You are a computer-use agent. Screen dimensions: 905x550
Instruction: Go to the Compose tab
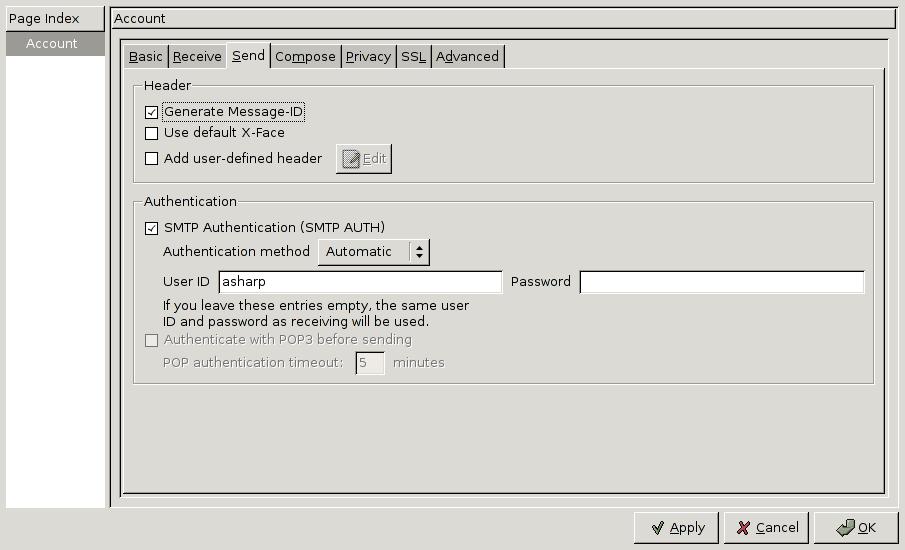tap(305, 57)
